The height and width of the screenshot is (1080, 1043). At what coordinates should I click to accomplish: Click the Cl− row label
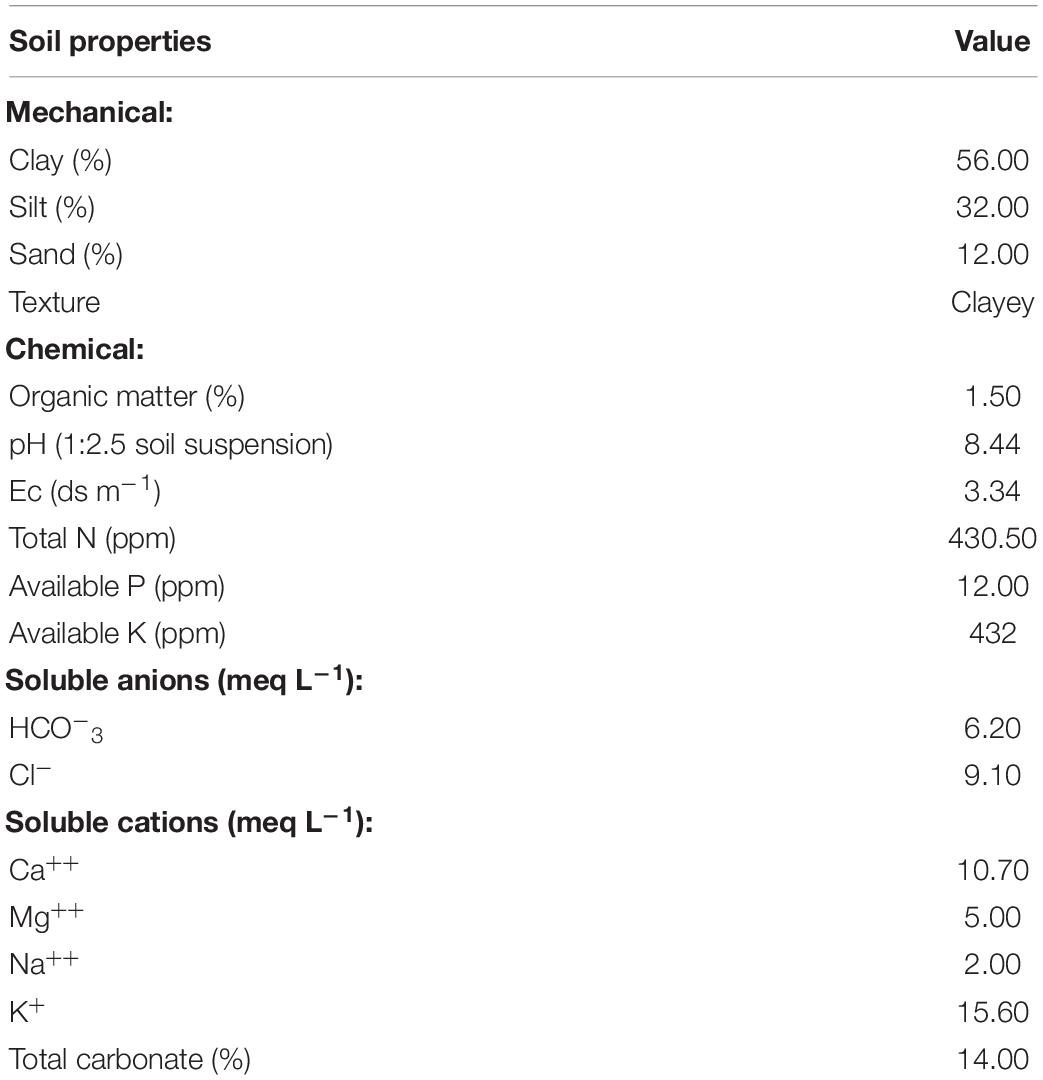tap(30, 775)
